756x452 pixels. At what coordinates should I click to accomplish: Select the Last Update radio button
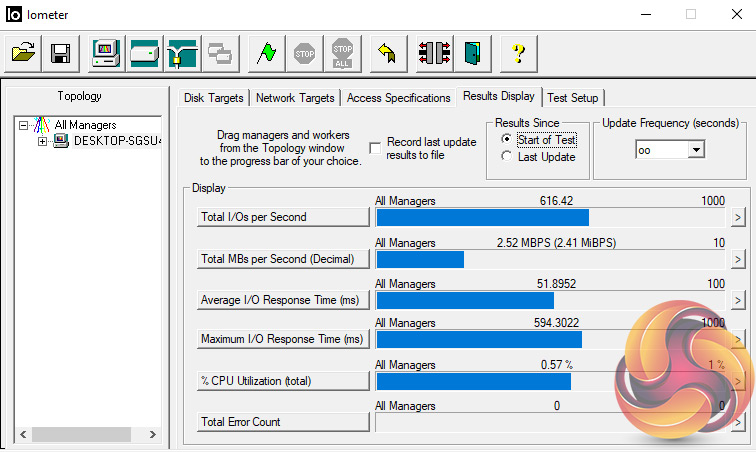[507, 157]
